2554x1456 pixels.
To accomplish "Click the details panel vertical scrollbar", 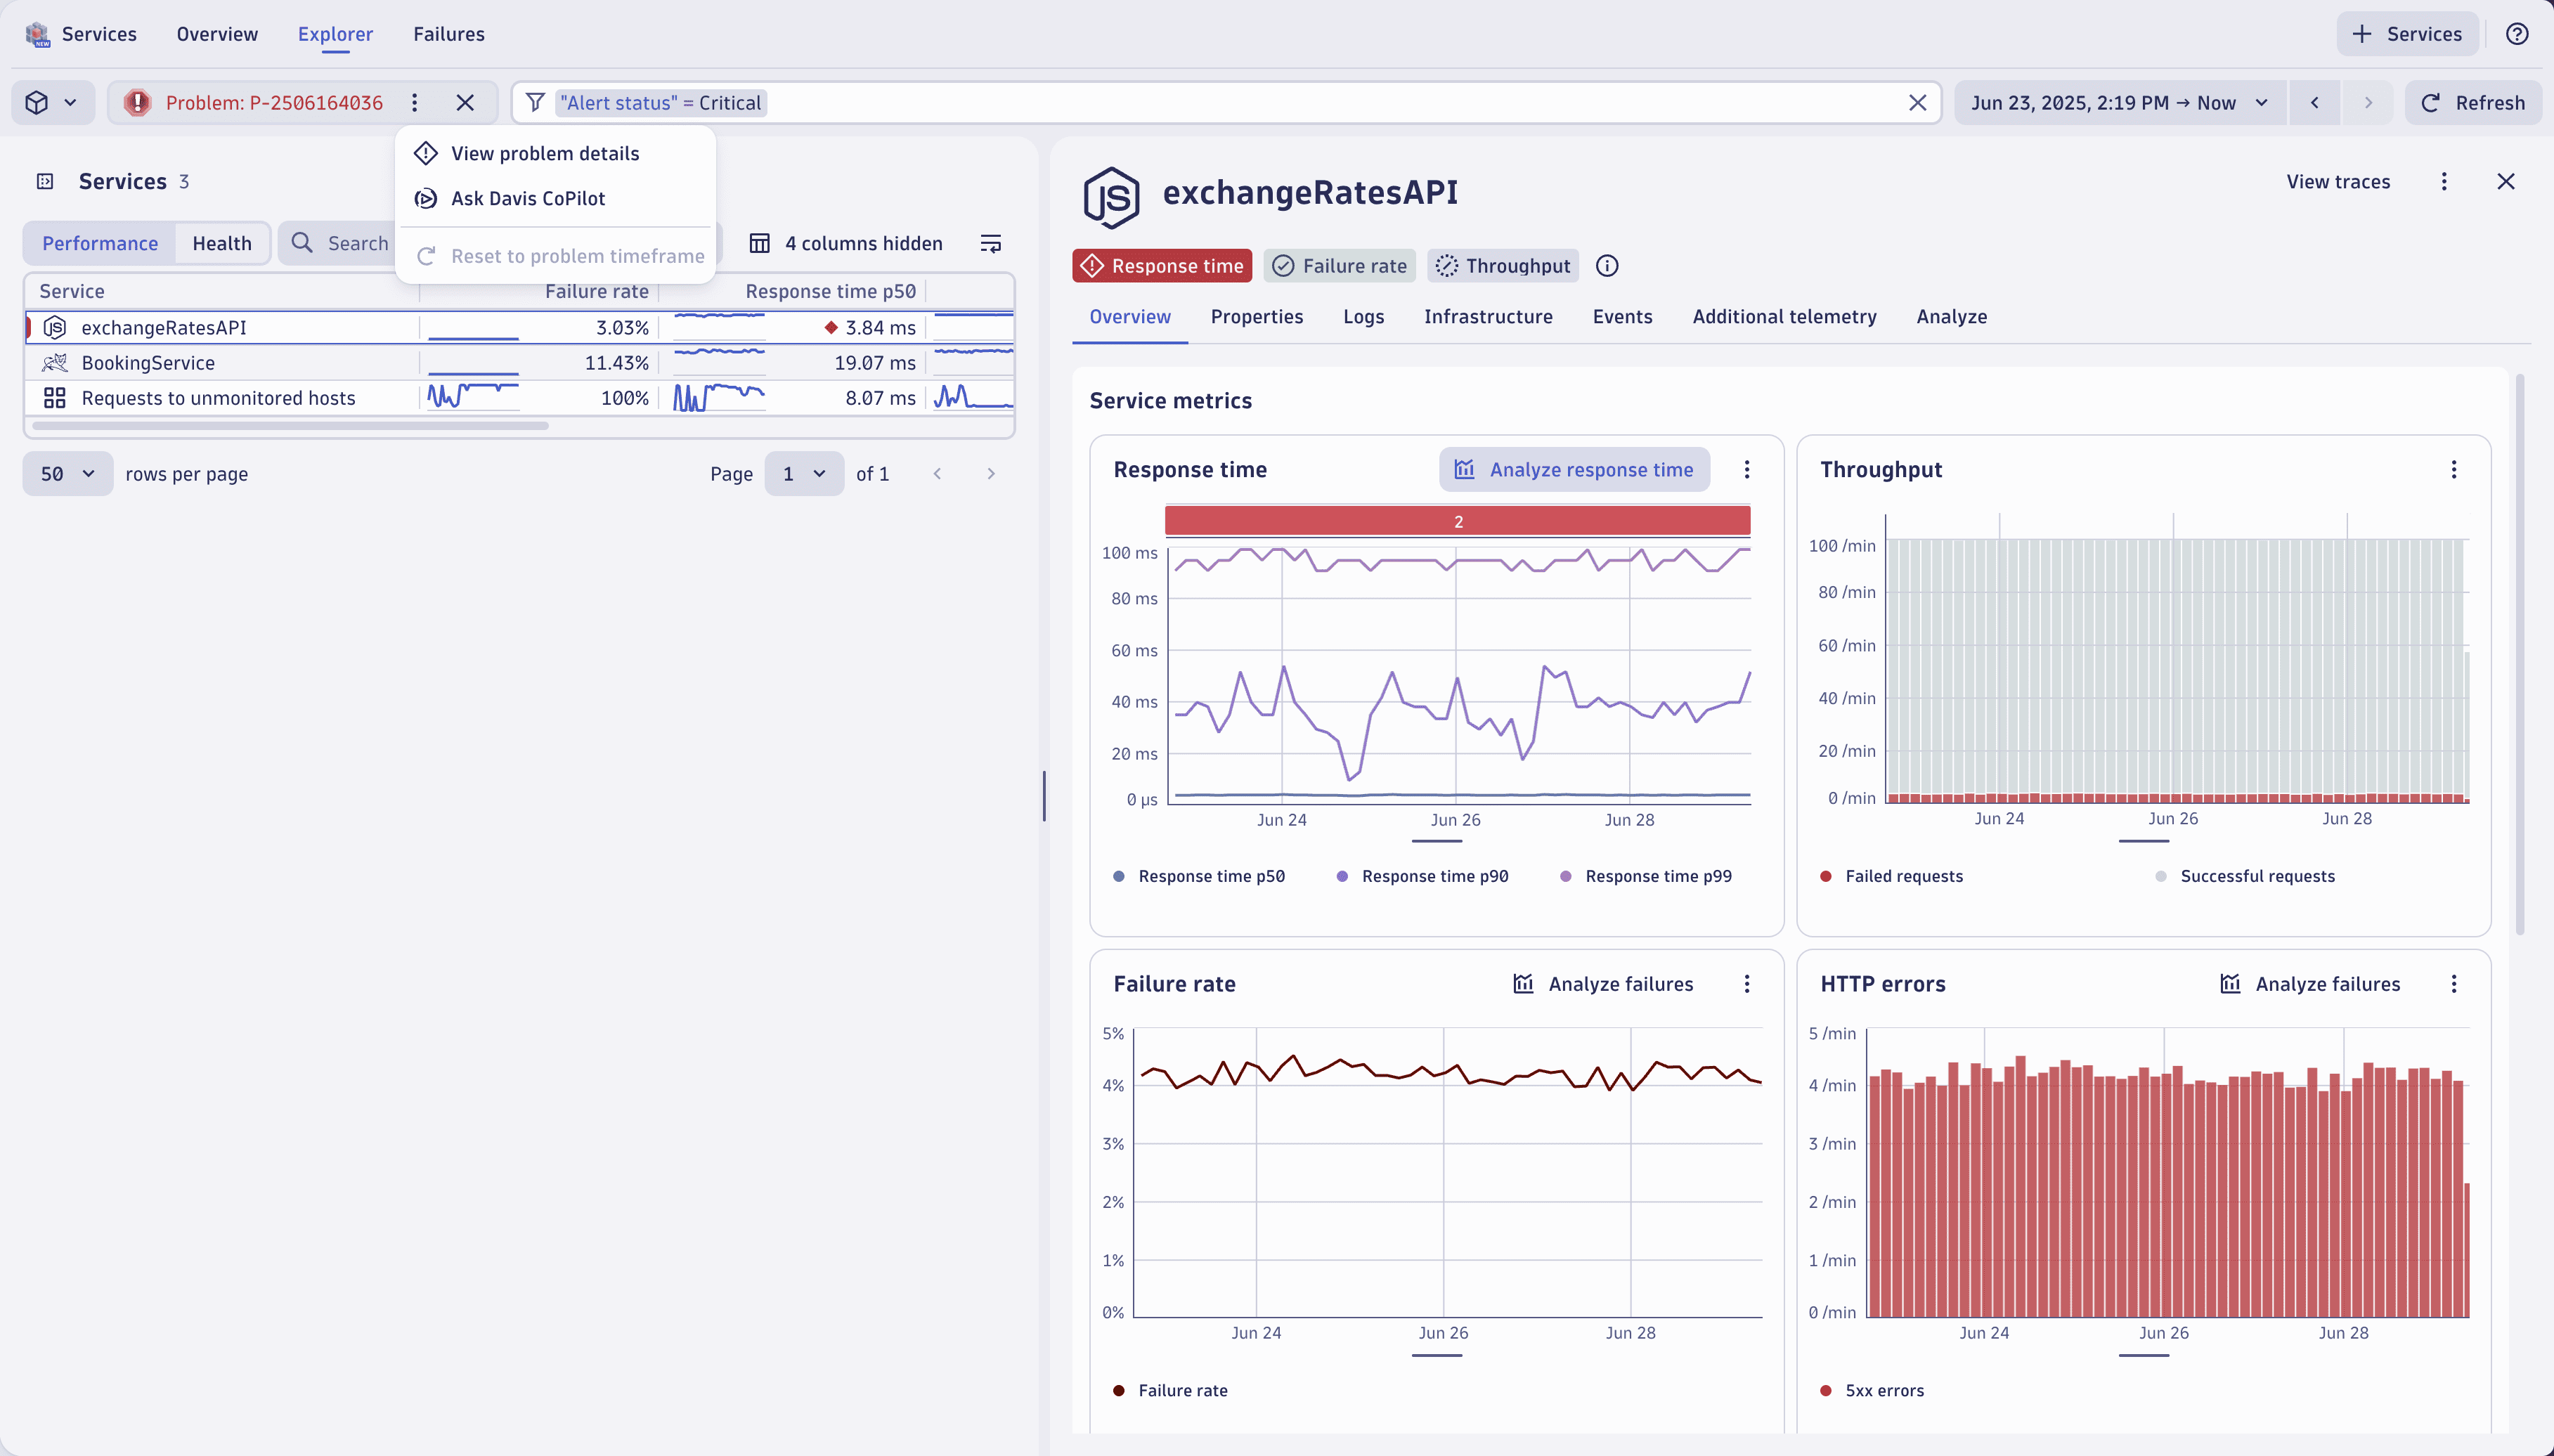I will (2520, 655).
